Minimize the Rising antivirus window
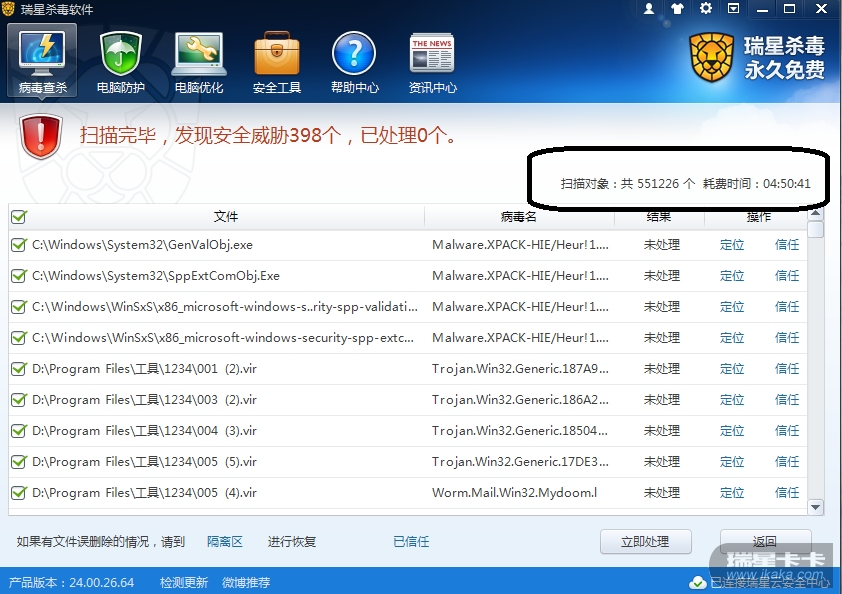The width and height of the screenshot is (842, 594). (762, 9)
